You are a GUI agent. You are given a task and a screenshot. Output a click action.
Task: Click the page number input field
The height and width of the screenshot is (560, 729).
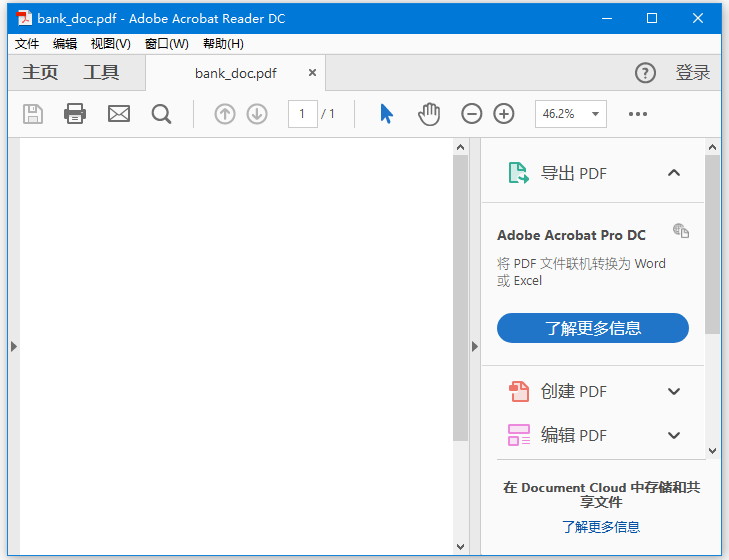pos(303,114)
